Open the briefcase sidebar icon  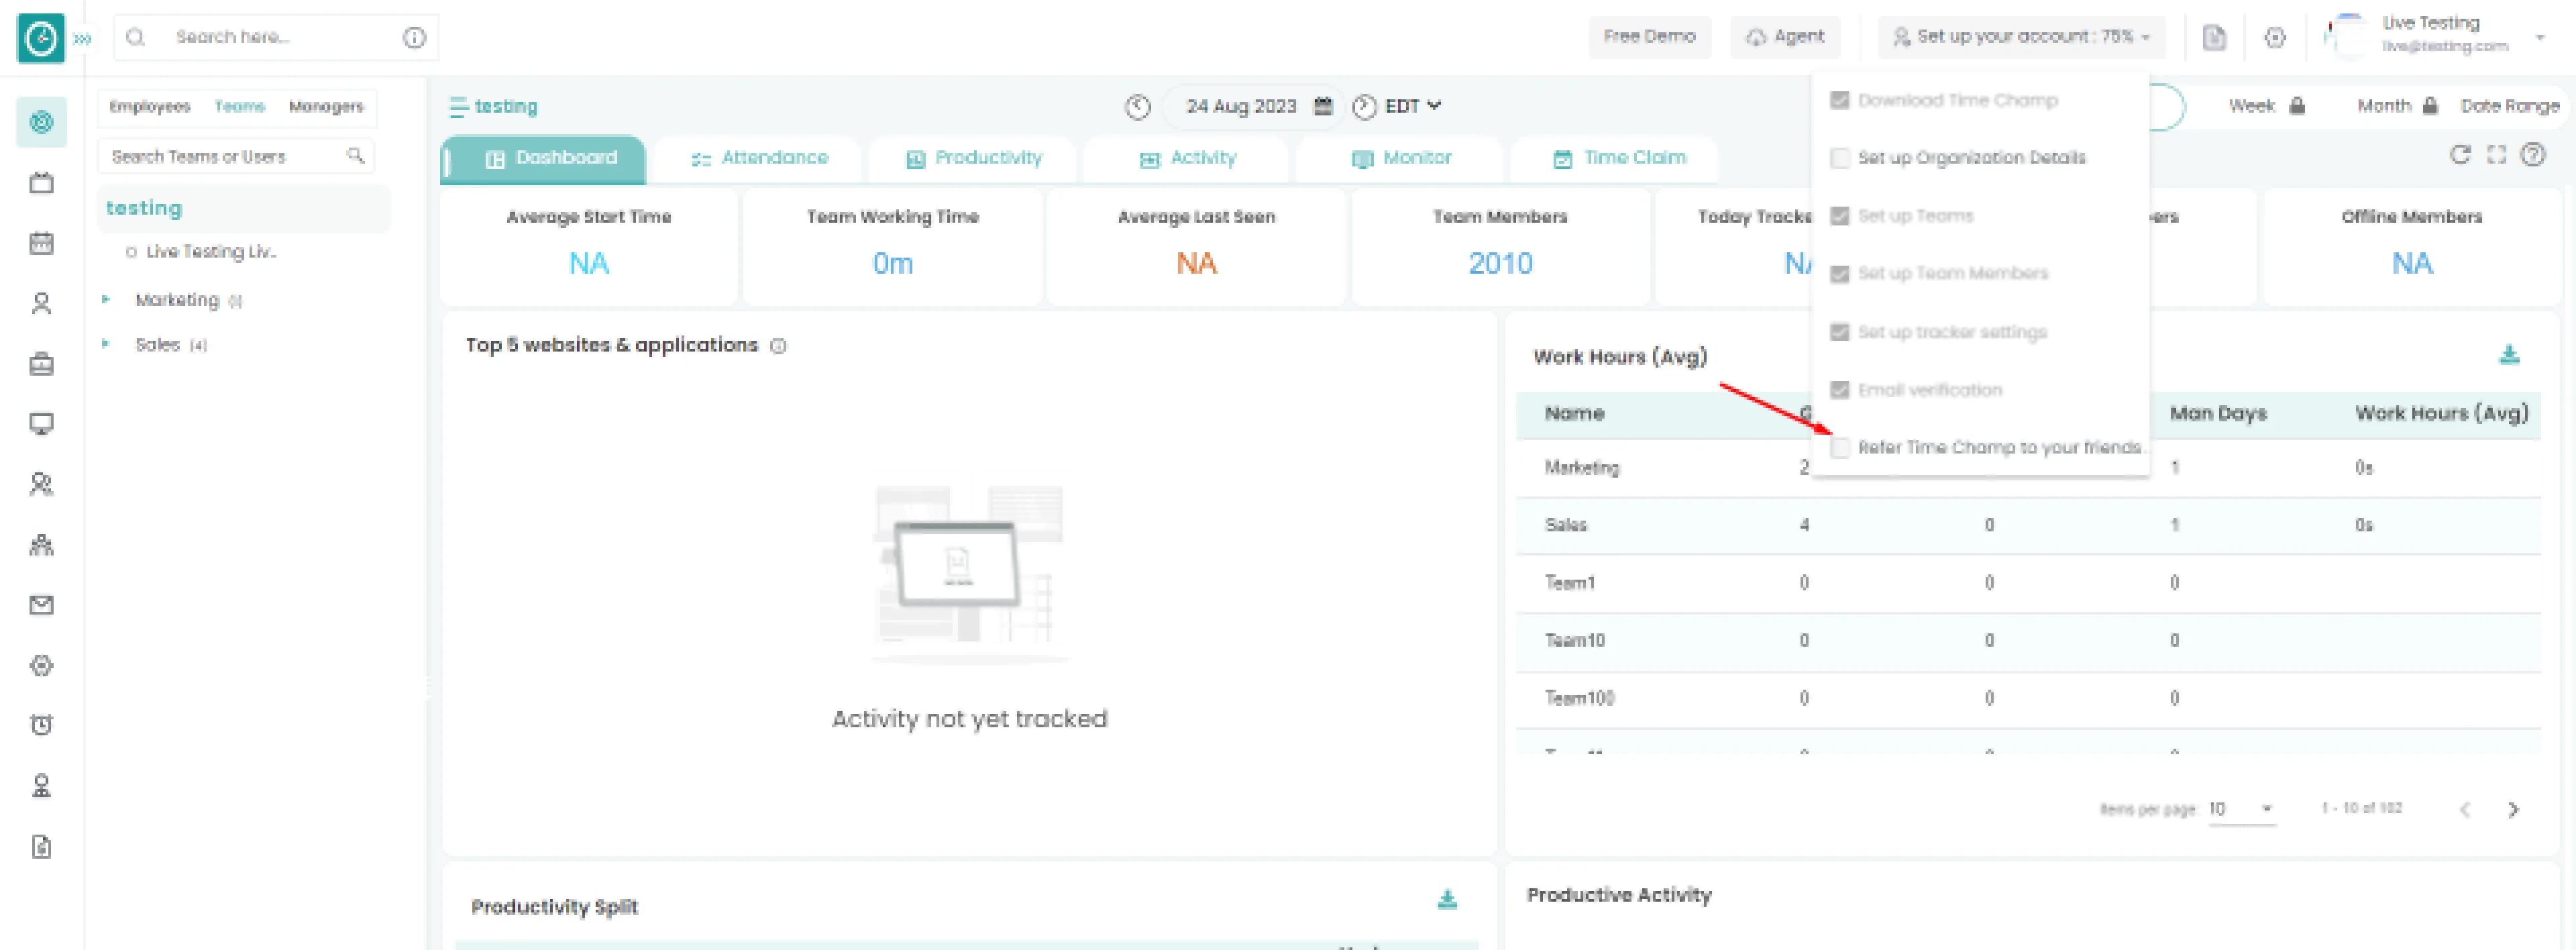[41, 364]
